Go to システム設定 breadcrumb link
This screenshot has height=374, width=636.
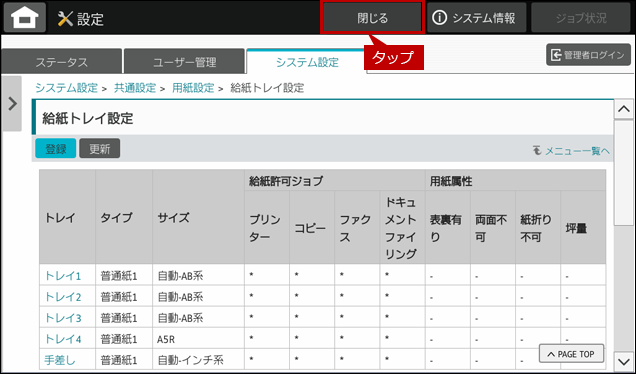66,88
